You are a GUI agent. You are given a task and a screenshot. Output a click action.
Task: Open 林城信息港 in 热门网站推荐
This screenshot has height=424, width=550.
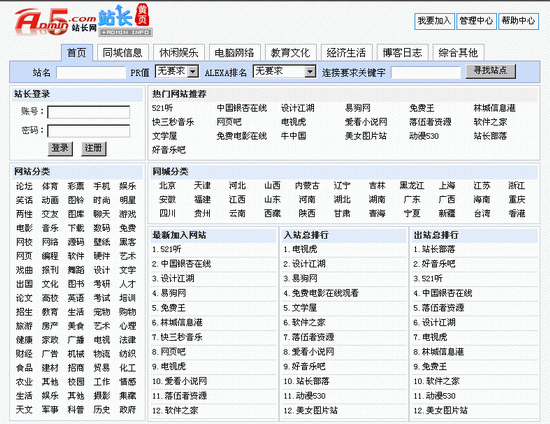(x=495, y=108)
